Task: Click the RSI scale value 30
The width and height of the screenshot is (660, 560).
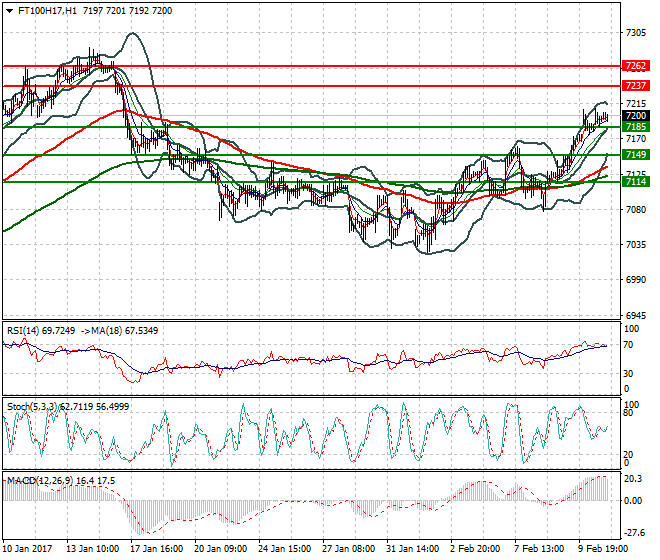Action: [628, 374]
